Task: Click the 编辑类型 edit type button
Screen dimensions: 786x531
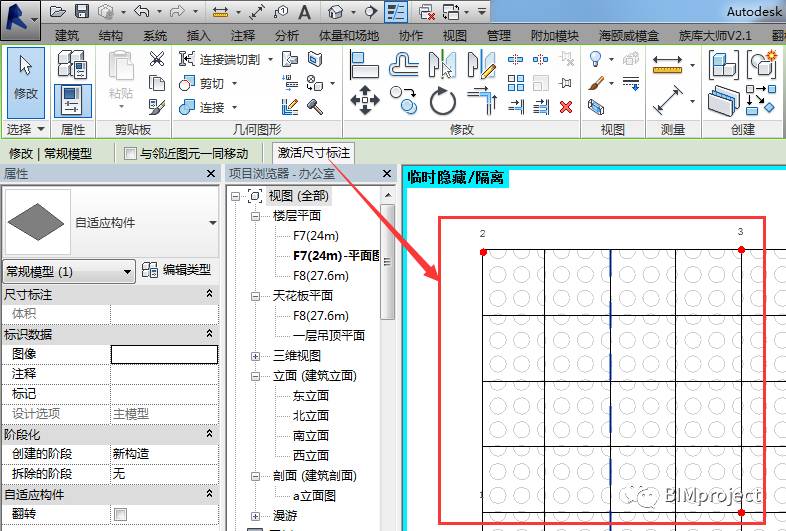Action: click(176, 270)
